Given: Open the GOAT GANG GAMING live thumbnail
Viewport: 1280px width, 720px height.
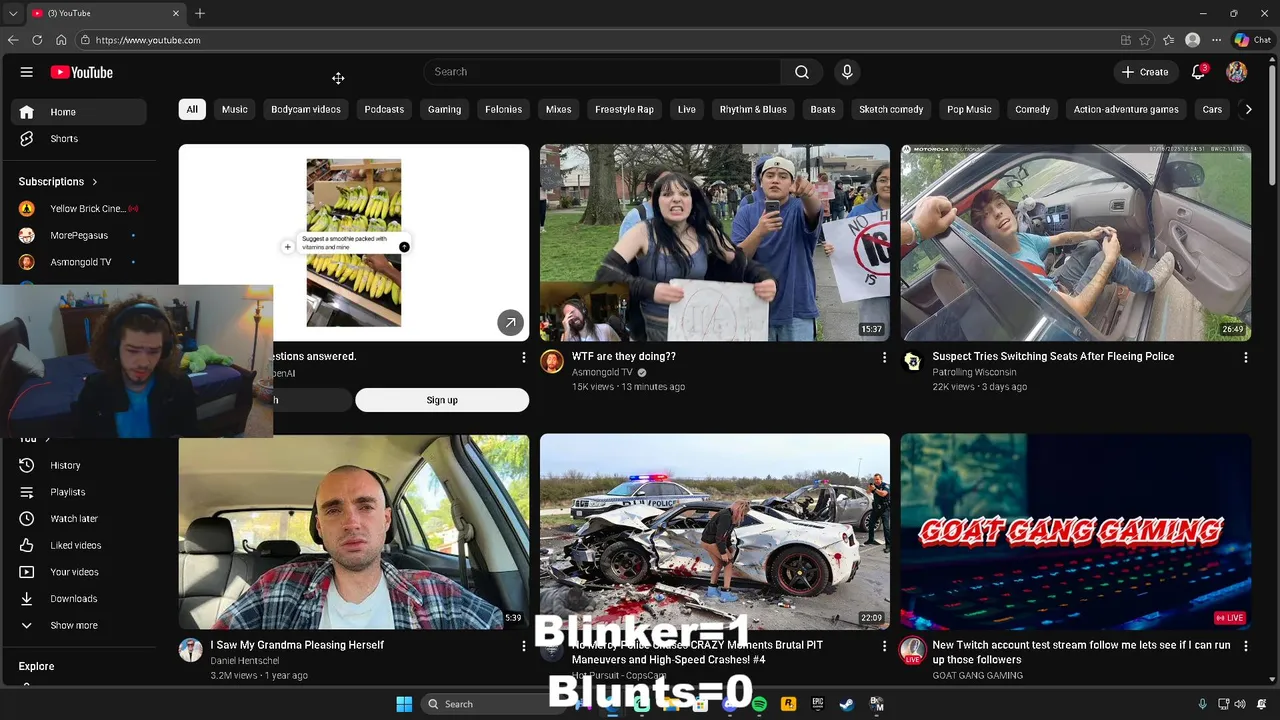Looking at the screenshot, I should (1076, 531).
